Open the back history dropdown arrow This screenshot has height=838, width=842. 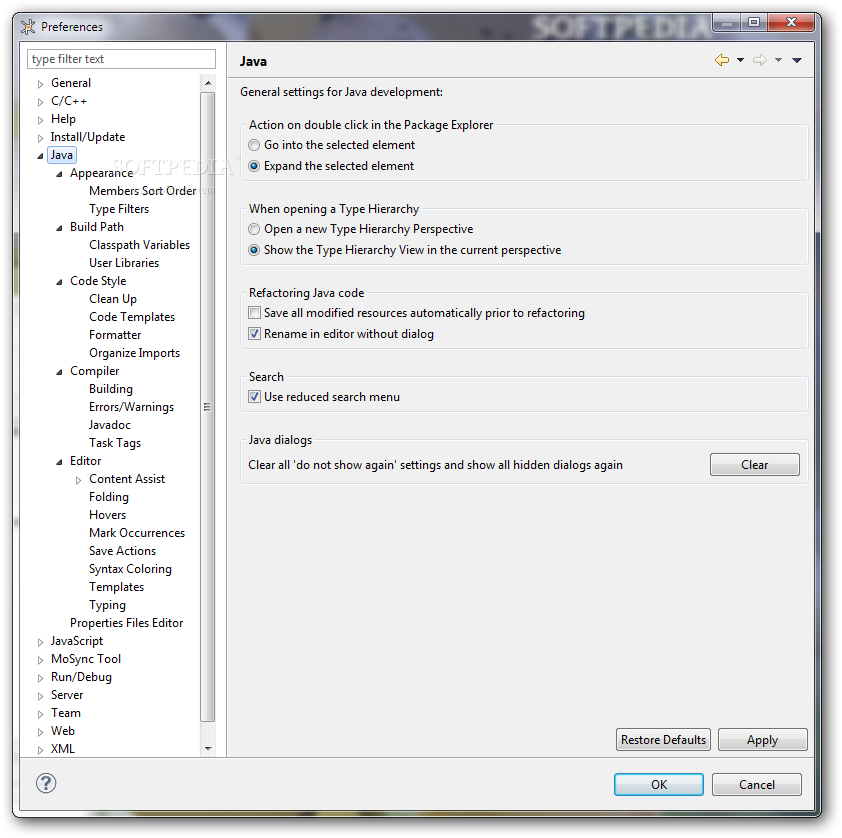click(x=741, y=60)
